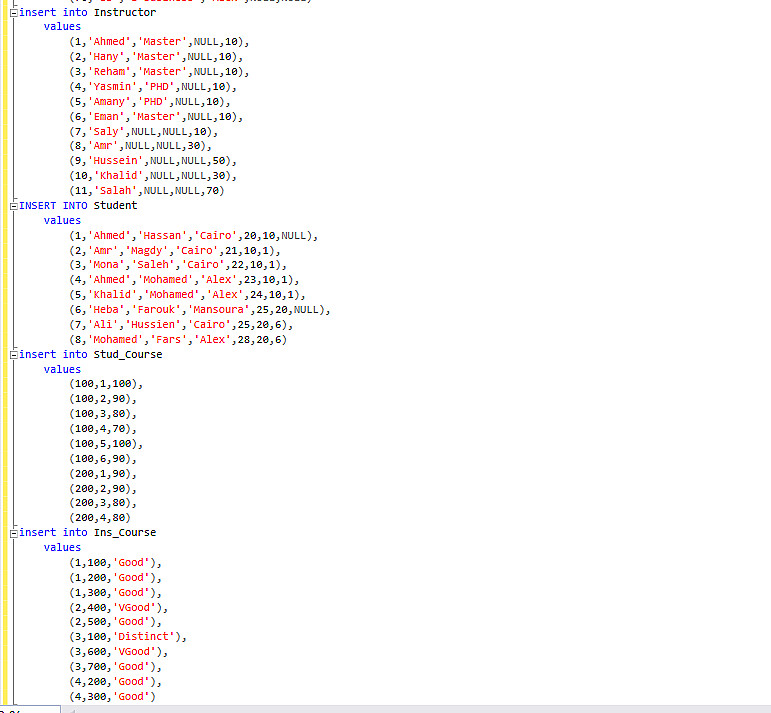
Task: Collapse the insert into Instructor block
Action: (14, 13)
